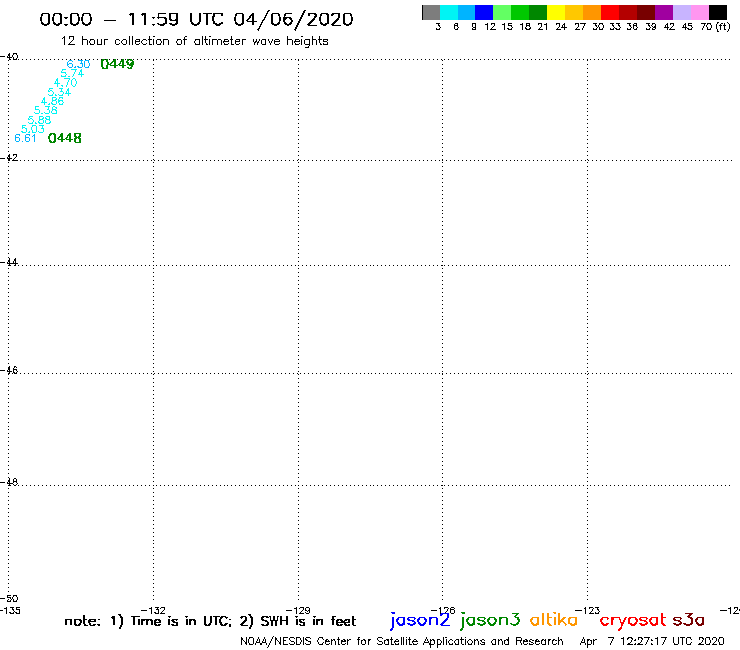Click the purple legend swatch

[x=664, y=12]
